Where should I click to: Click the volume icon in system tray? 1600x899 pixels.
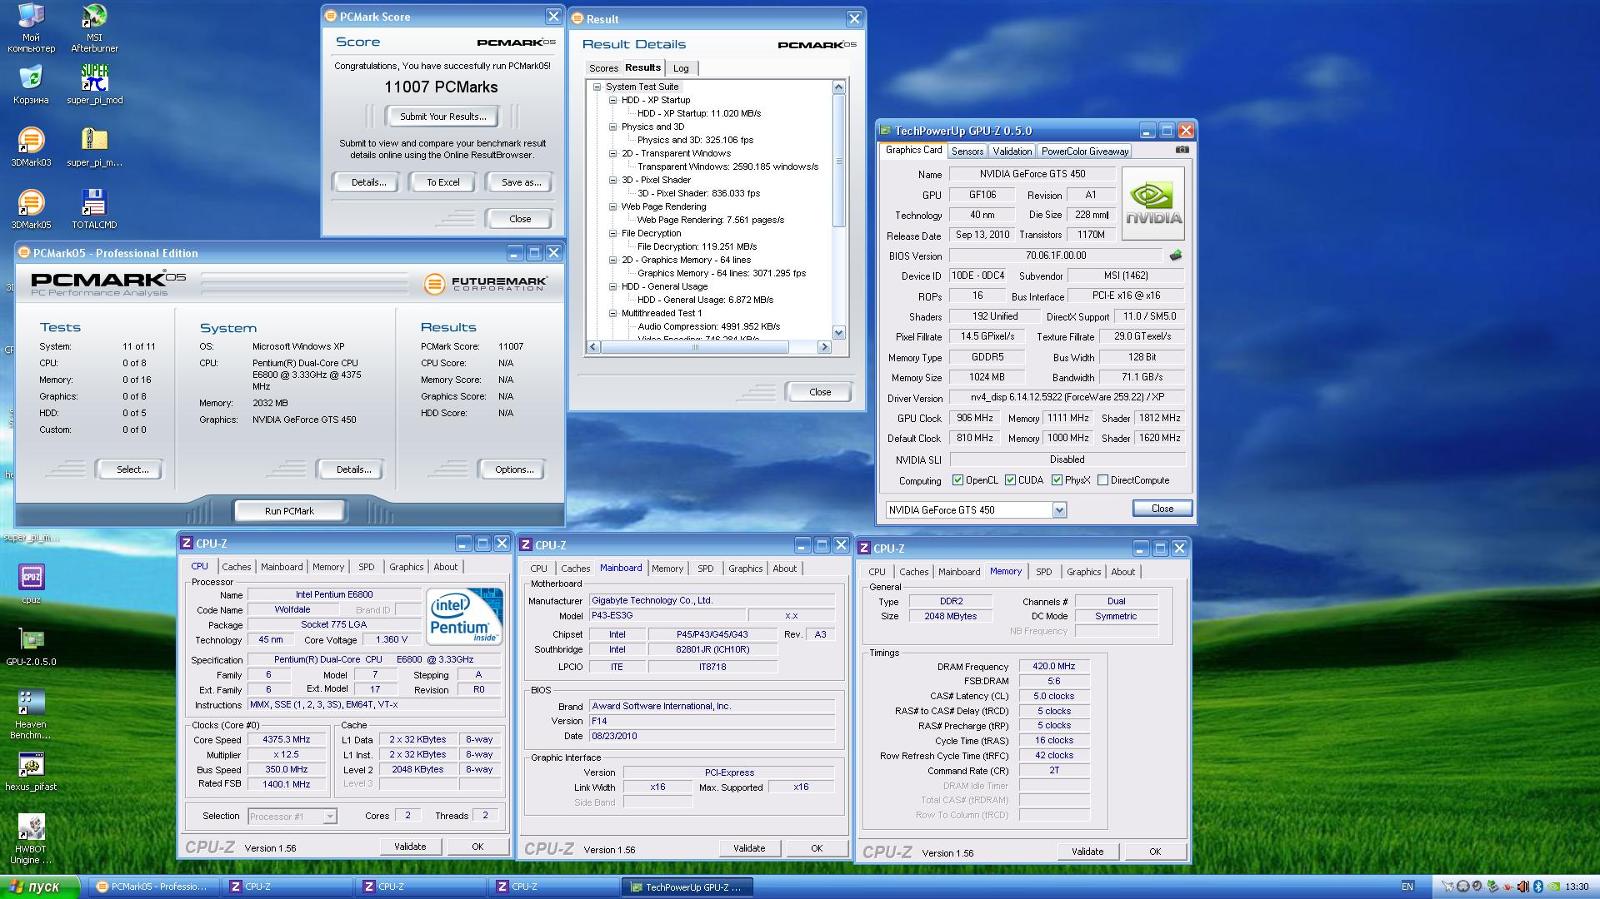click(x=1523, y=887)
